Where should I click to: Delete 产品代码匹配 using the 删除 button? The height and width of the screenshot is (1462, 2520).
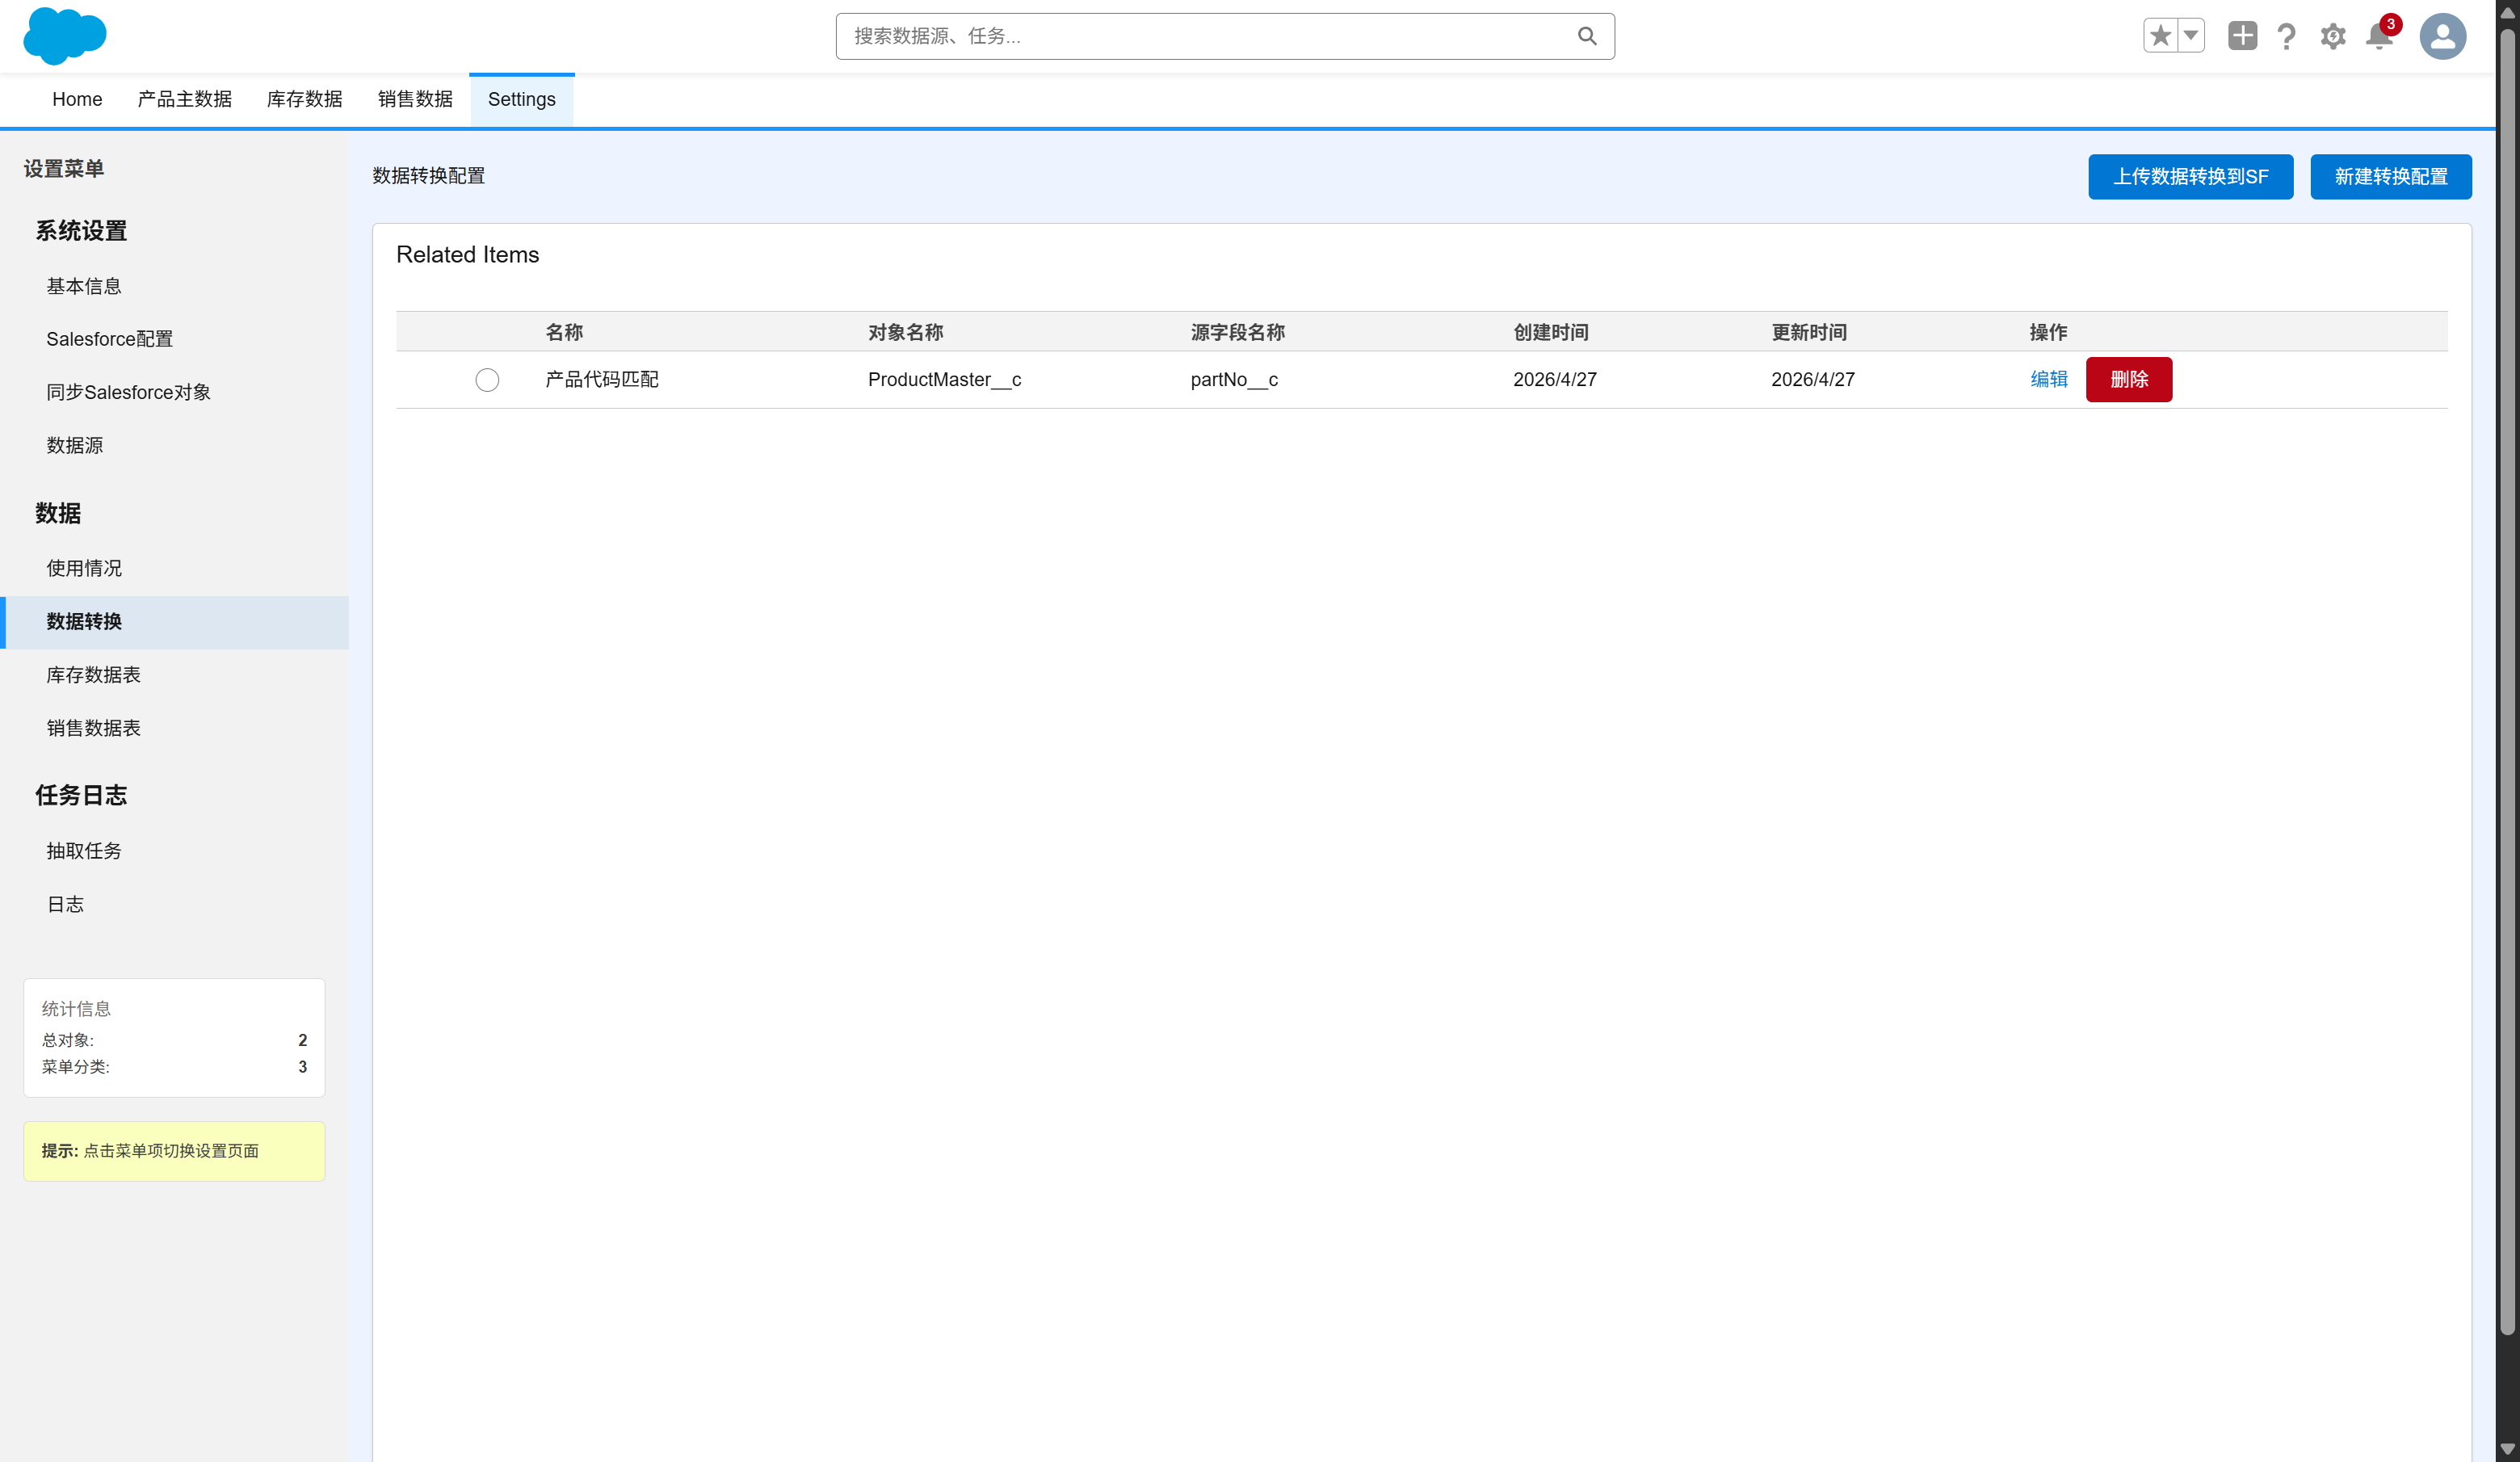coord(2128,380)
